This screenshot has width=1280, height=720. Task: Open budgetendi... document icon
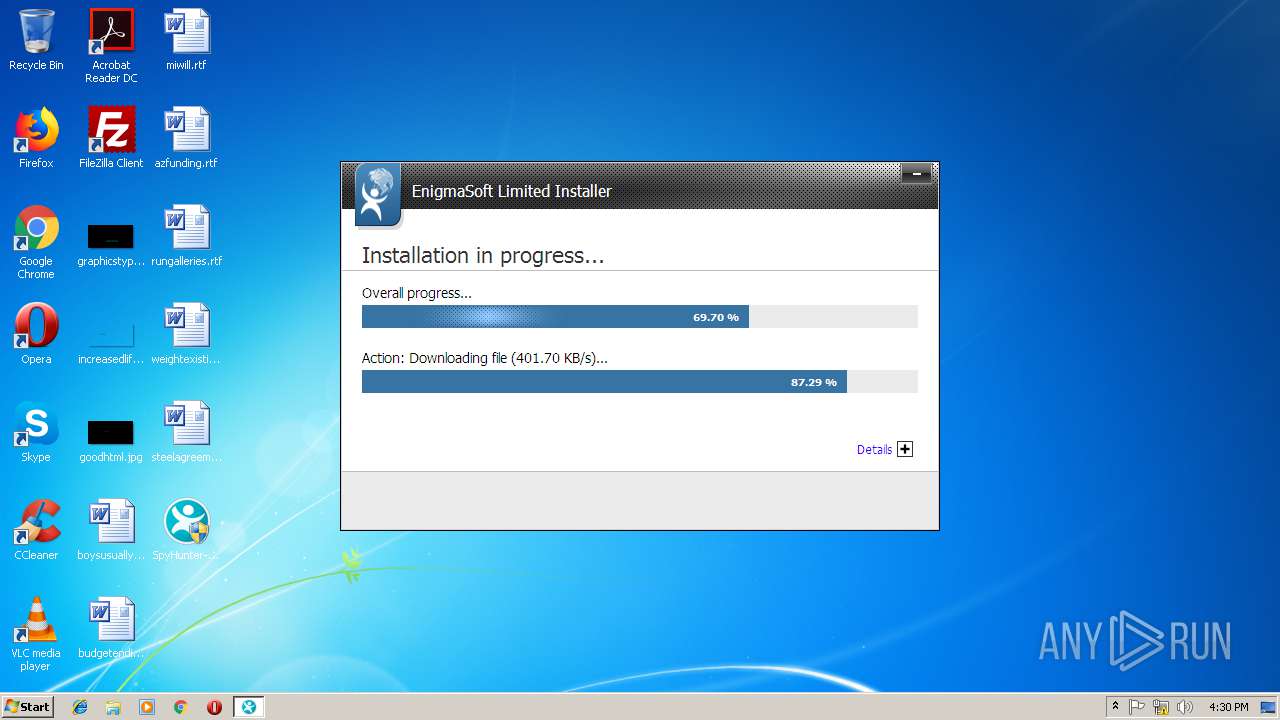[111, 628]
